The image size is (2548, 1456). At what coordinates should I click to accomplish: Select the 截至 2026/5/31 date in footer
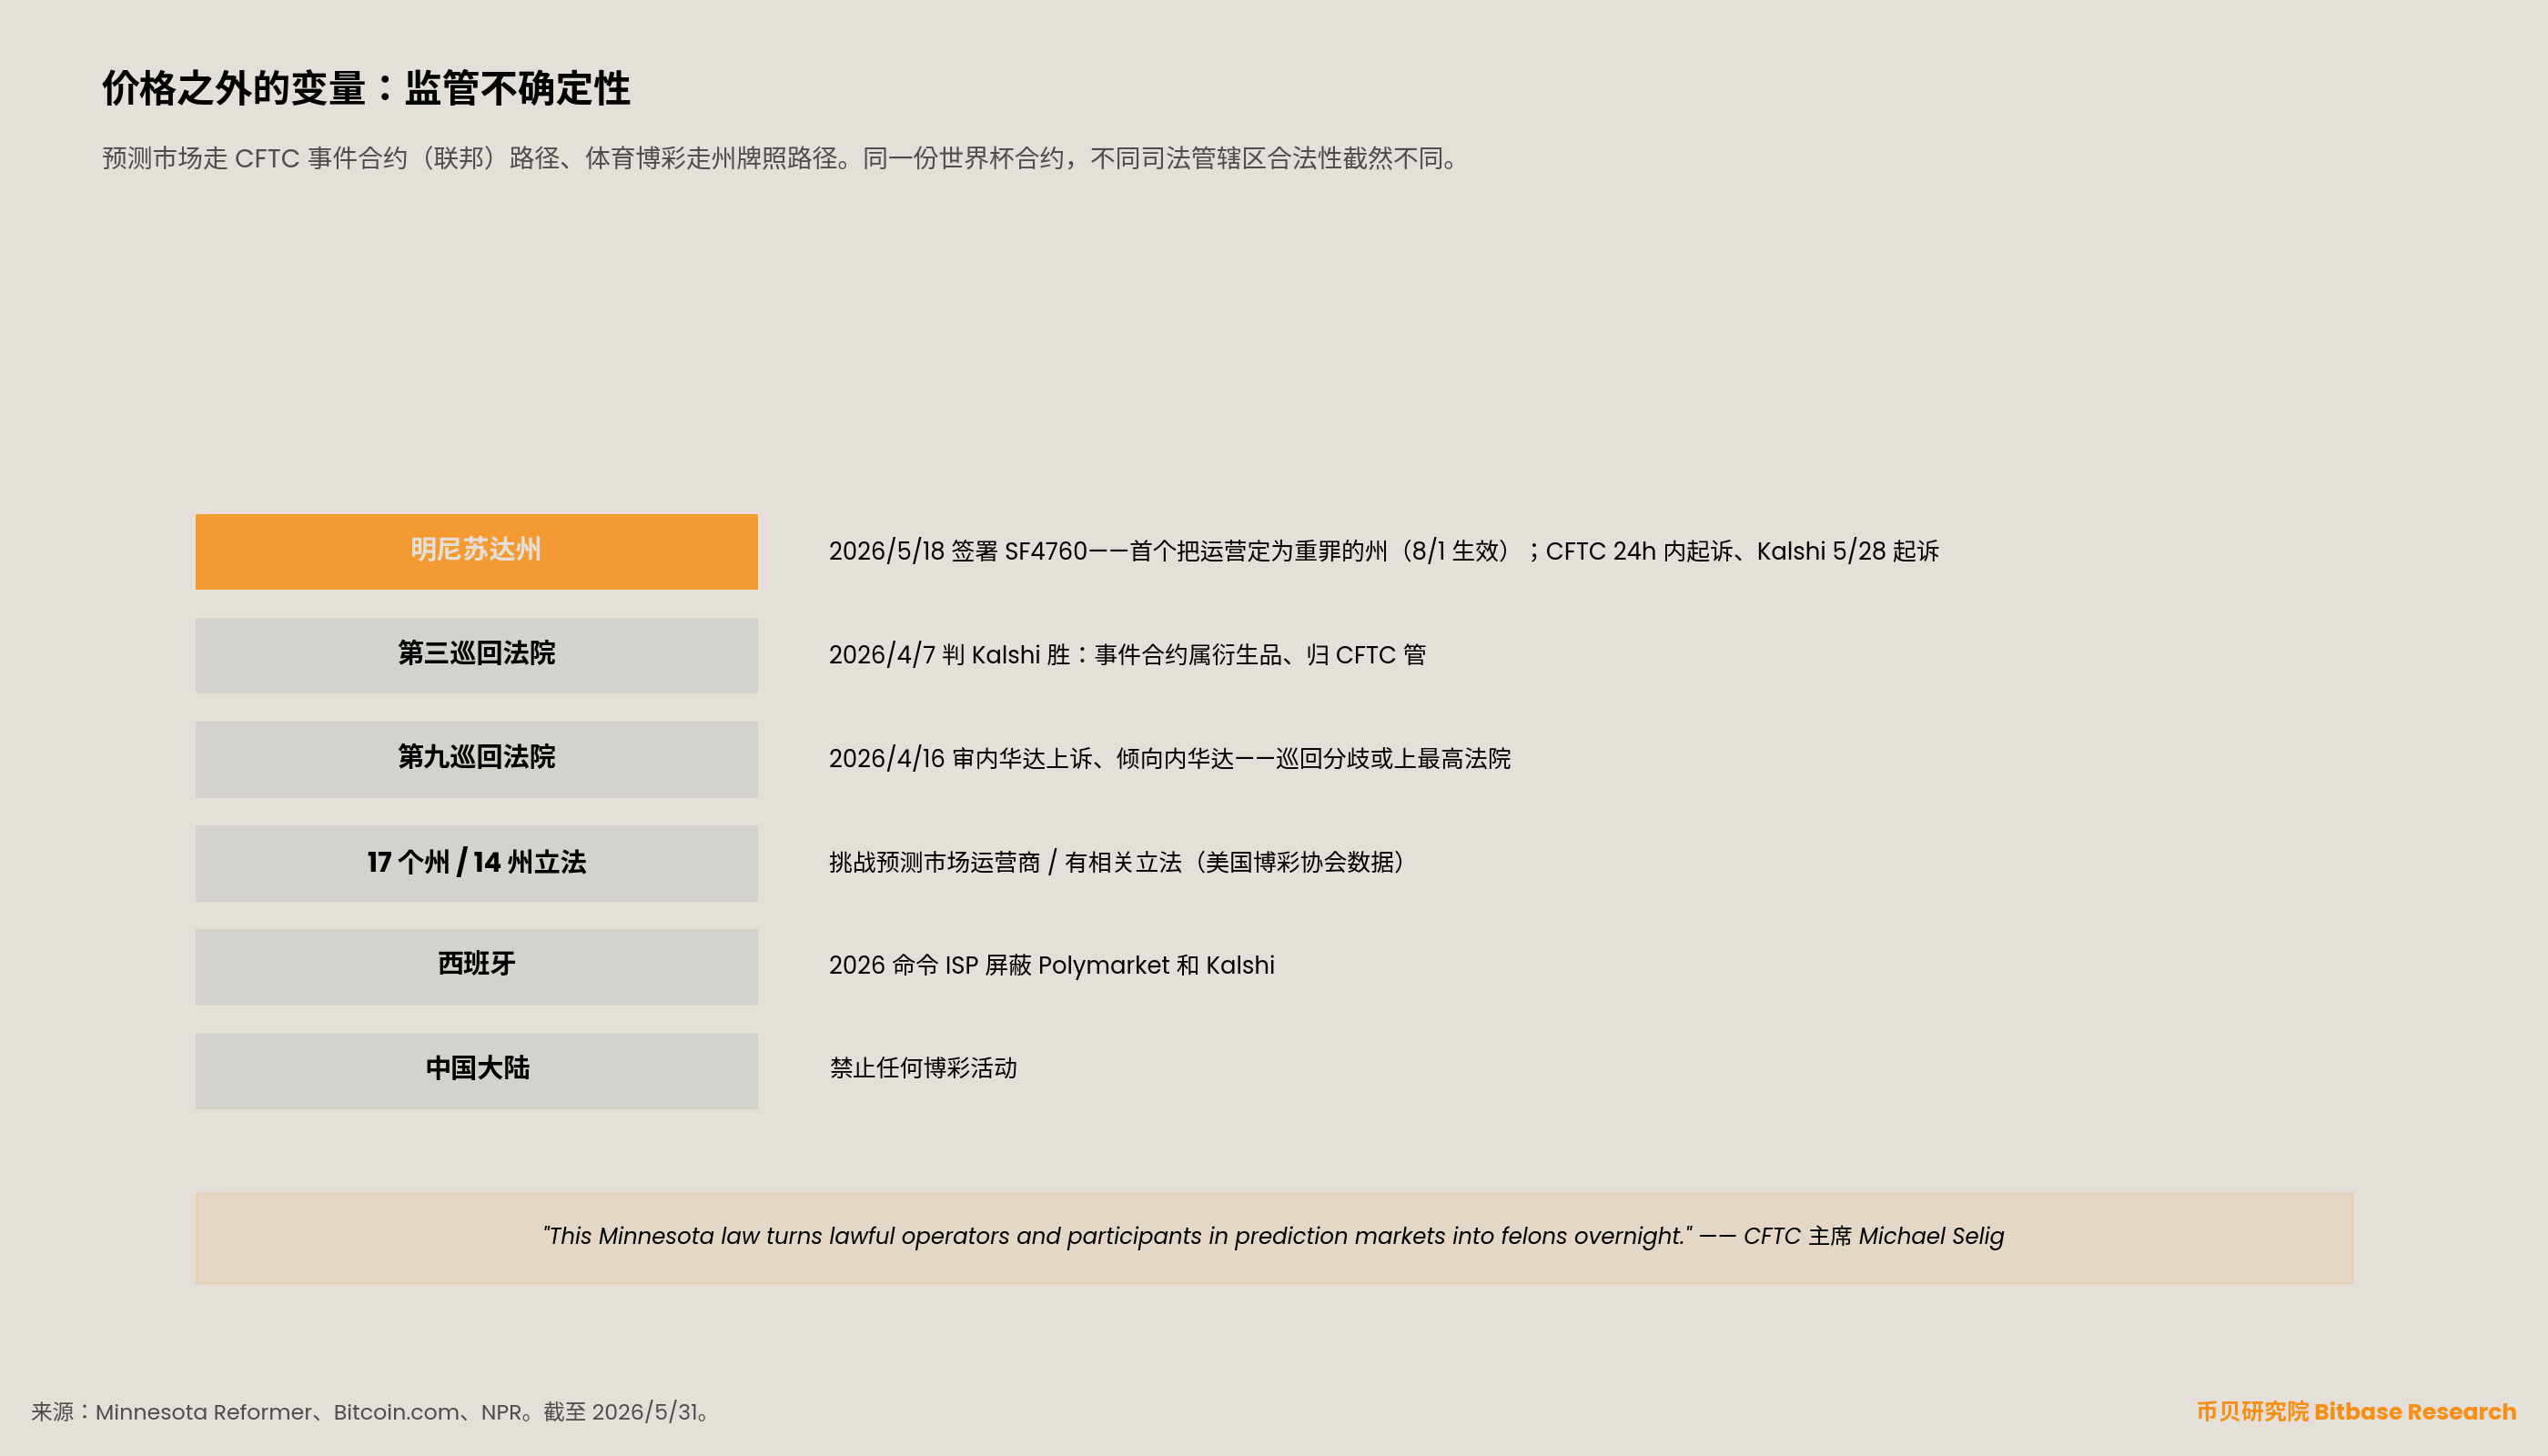click(x=620, y=1412)
